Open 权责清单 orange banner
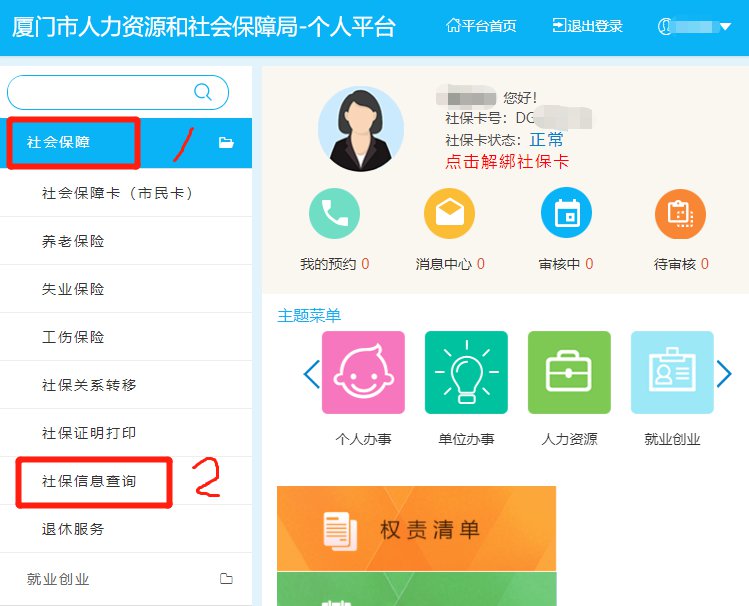This screenshot has height=606, width=749. tap(417, 529)
